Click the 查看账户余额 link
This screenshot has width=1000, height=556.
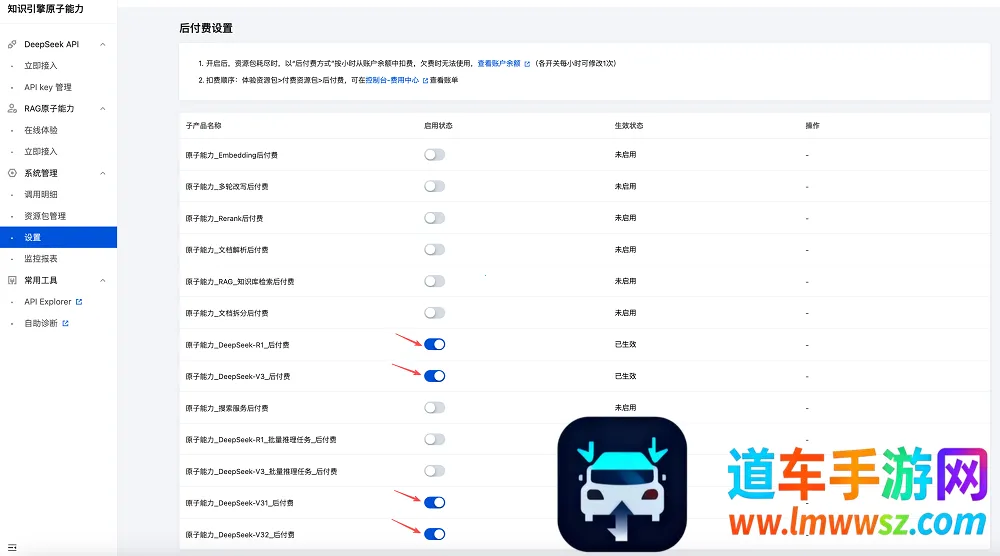coord(499,64)
